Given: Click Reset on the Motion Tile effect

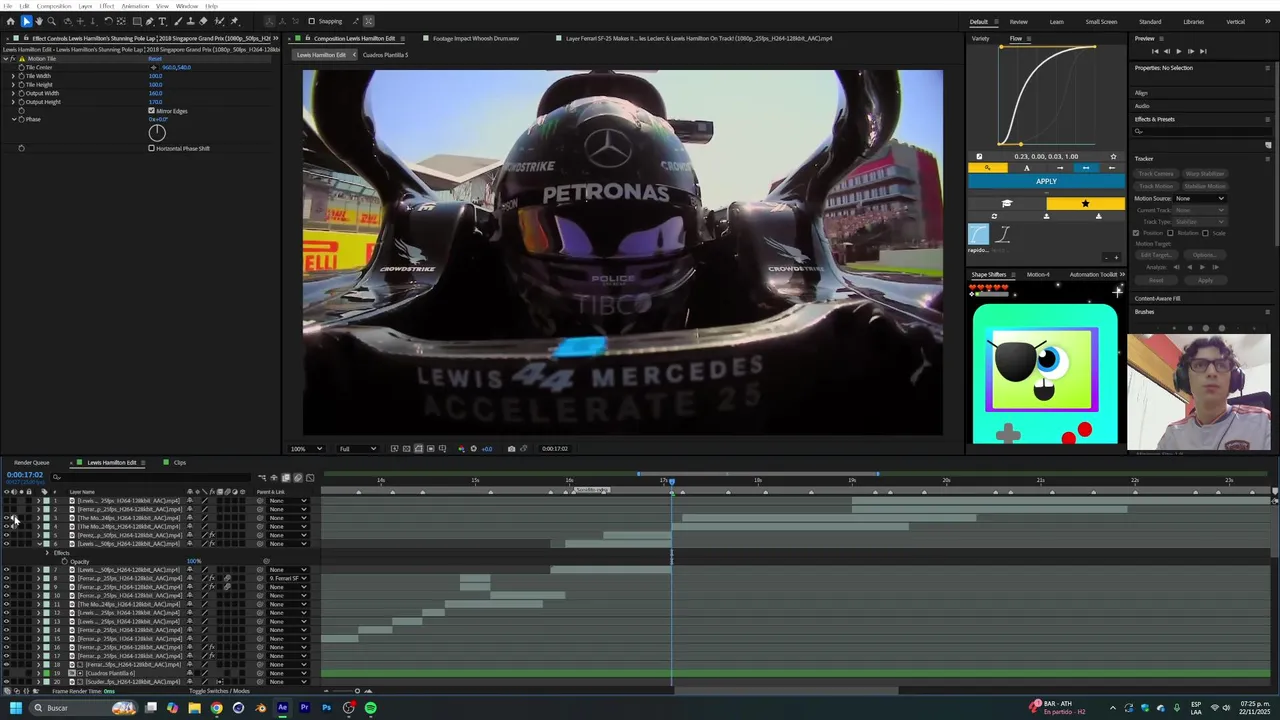Looking at the screenshot, I should [155, 58].
